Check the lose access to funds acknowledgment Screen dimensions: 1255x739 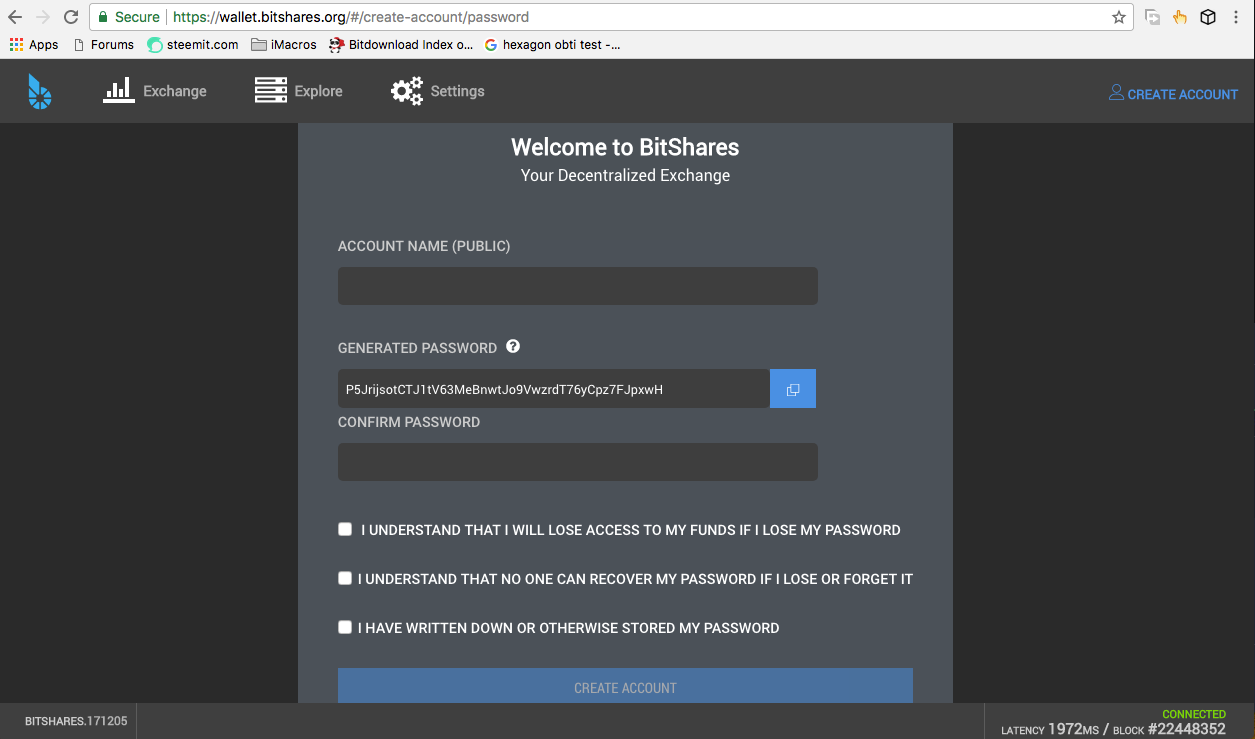(x=345, y=529)
